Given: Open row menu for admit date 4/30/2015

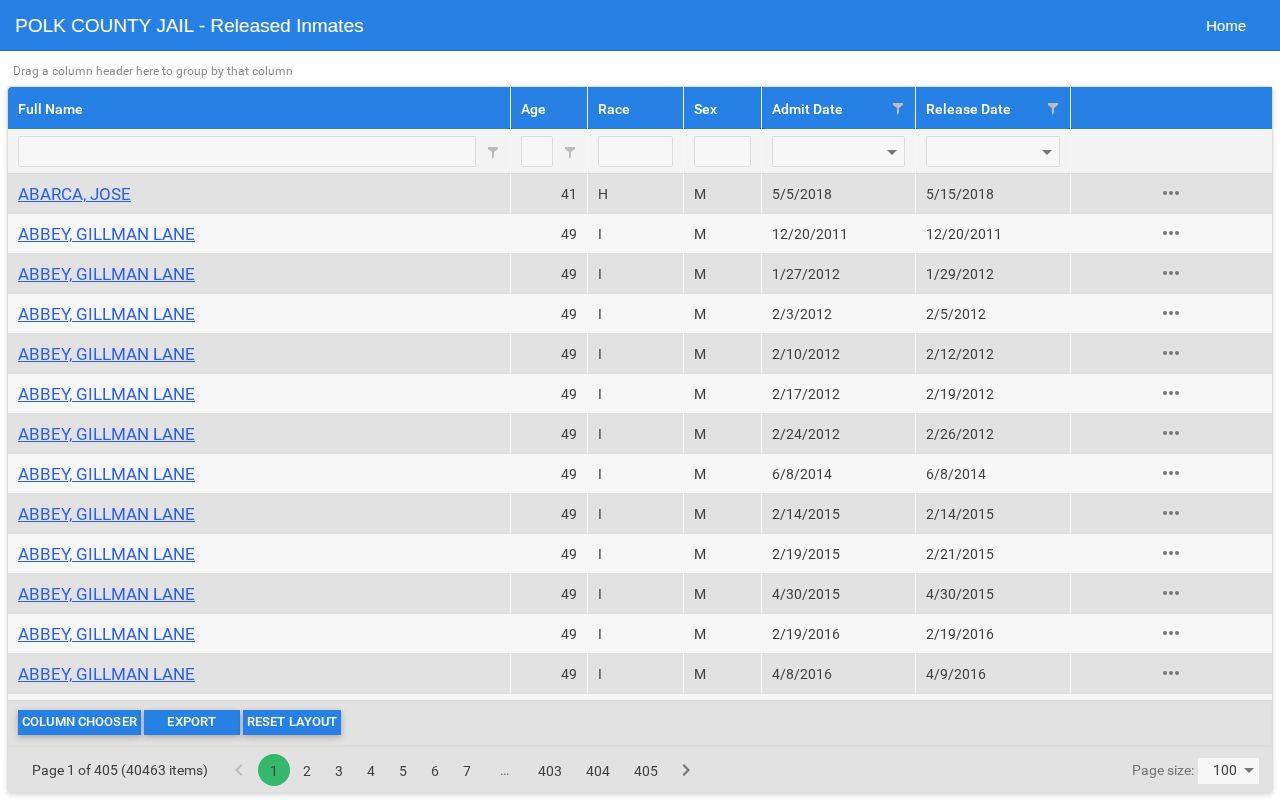Looking at the screenshot, I should pyautogui.click(x=1171, y=593).
